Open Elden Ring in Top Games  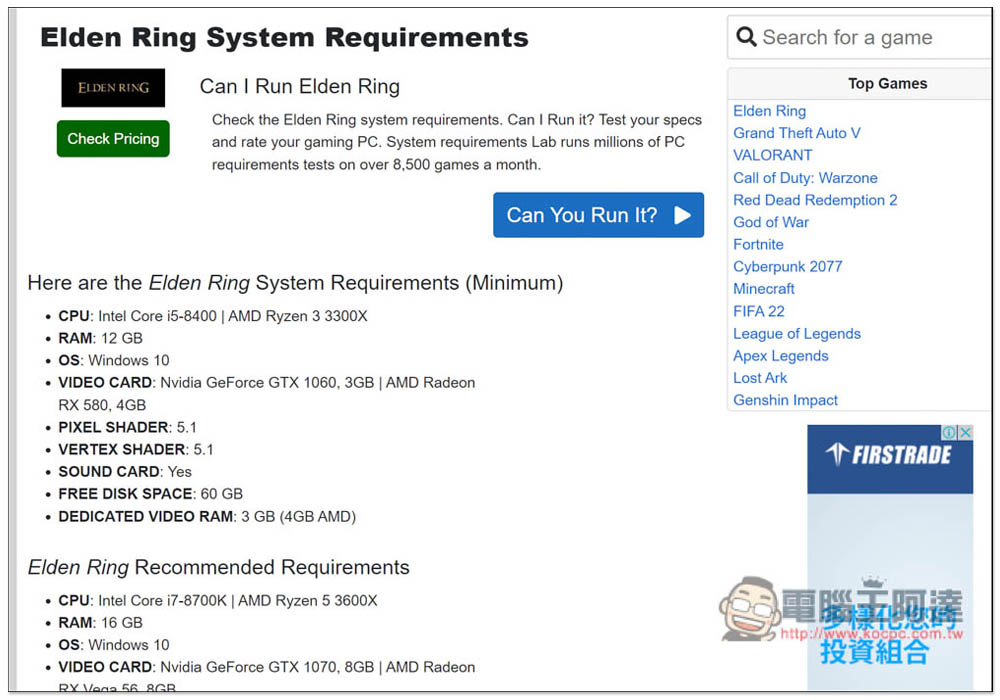pyautogui.click(x=769, y=111)
